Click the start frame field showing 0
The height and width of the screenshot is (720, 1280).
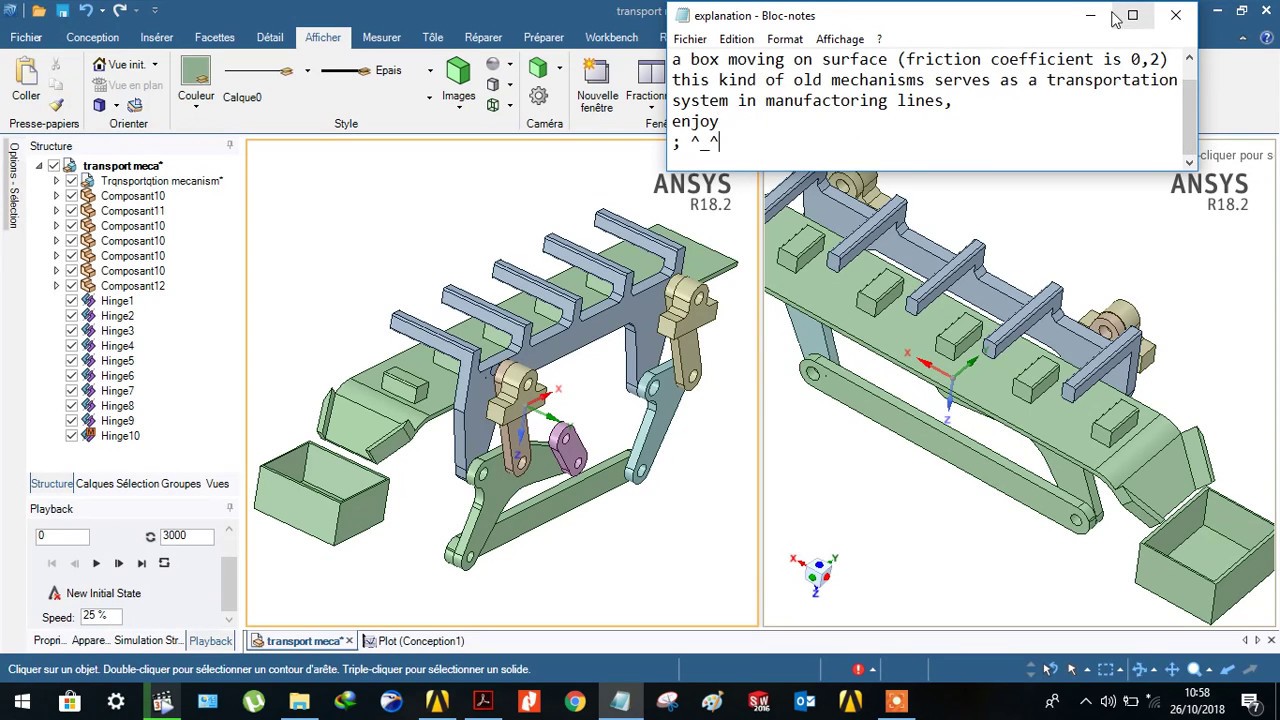(x=62, y=536)
